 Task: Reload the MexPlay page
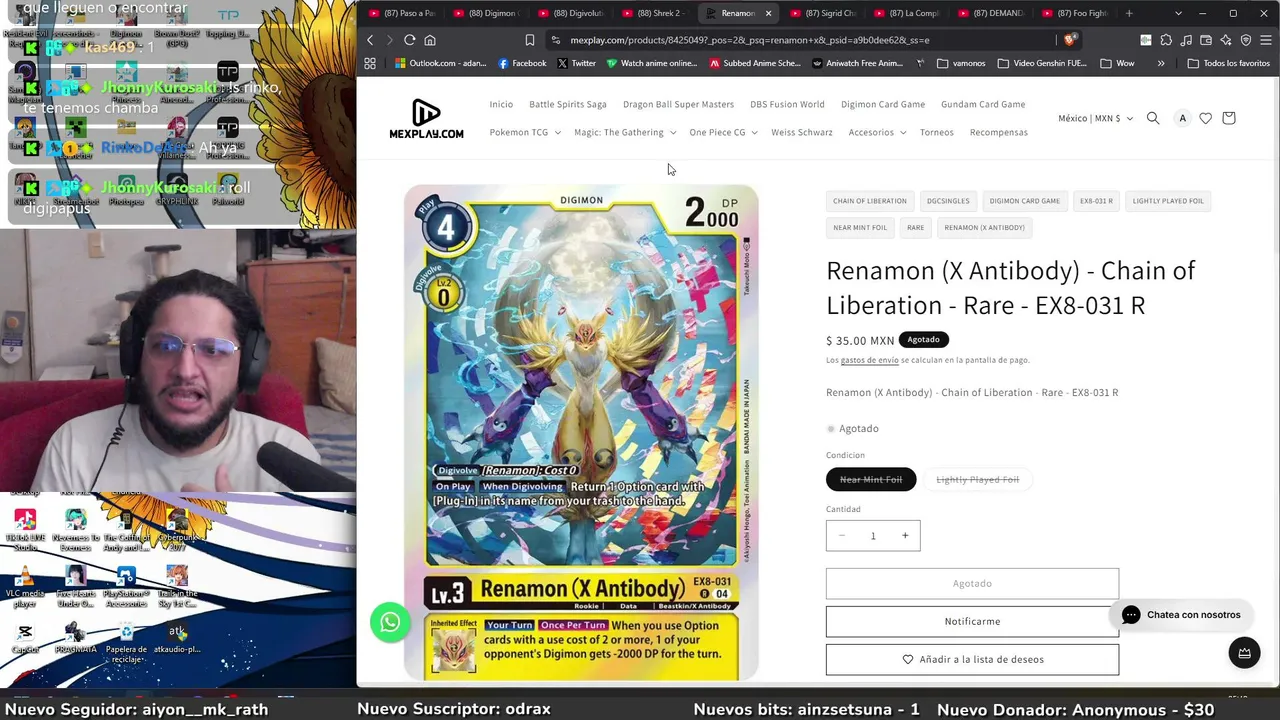[x=410, y=40]
